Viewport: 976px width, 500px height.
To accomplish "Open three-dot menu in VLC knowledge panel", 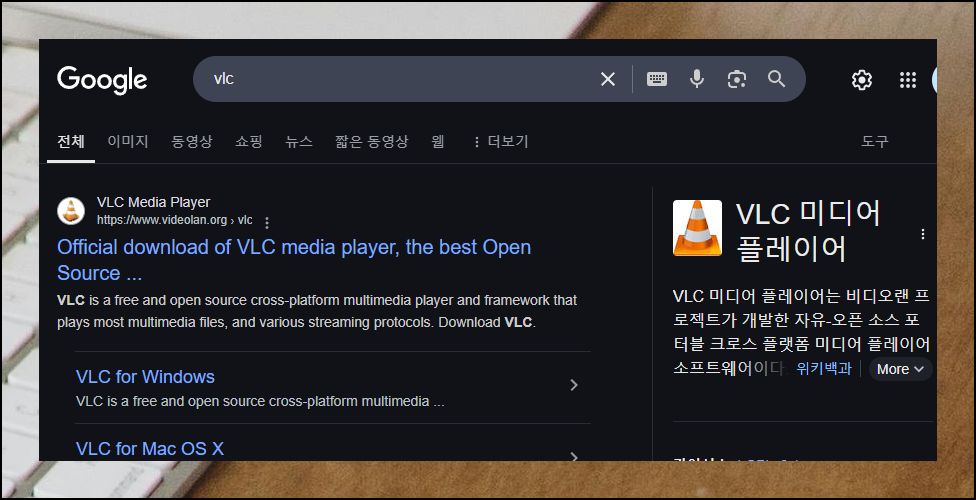I will pyautogui.click(x=922, y=234).
